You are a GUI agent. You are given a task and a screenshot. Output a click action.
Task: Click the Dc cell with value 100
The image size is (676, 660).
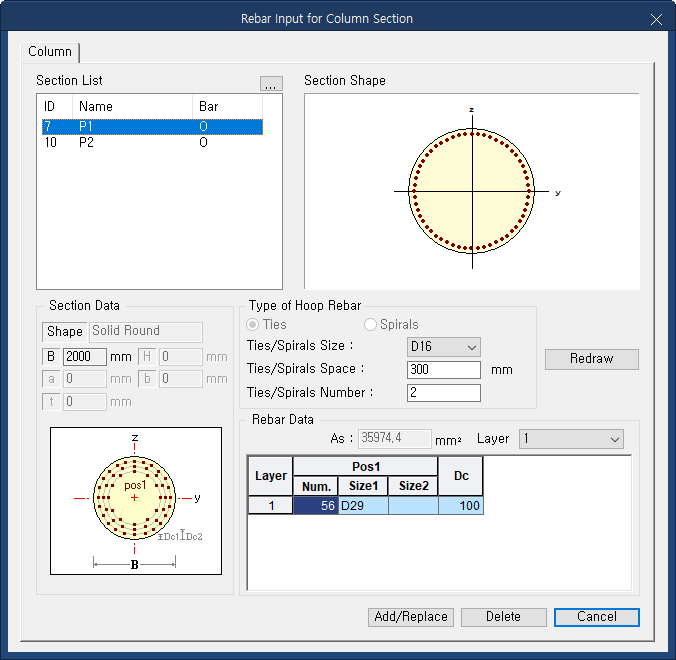pyautogui.click(x=461, y=506)
